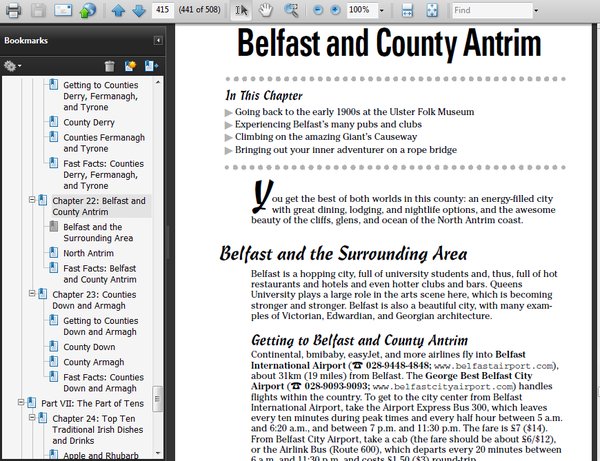Click the upload globe icon
Viewport: 600px width, 461px height.
pos(88,10)
